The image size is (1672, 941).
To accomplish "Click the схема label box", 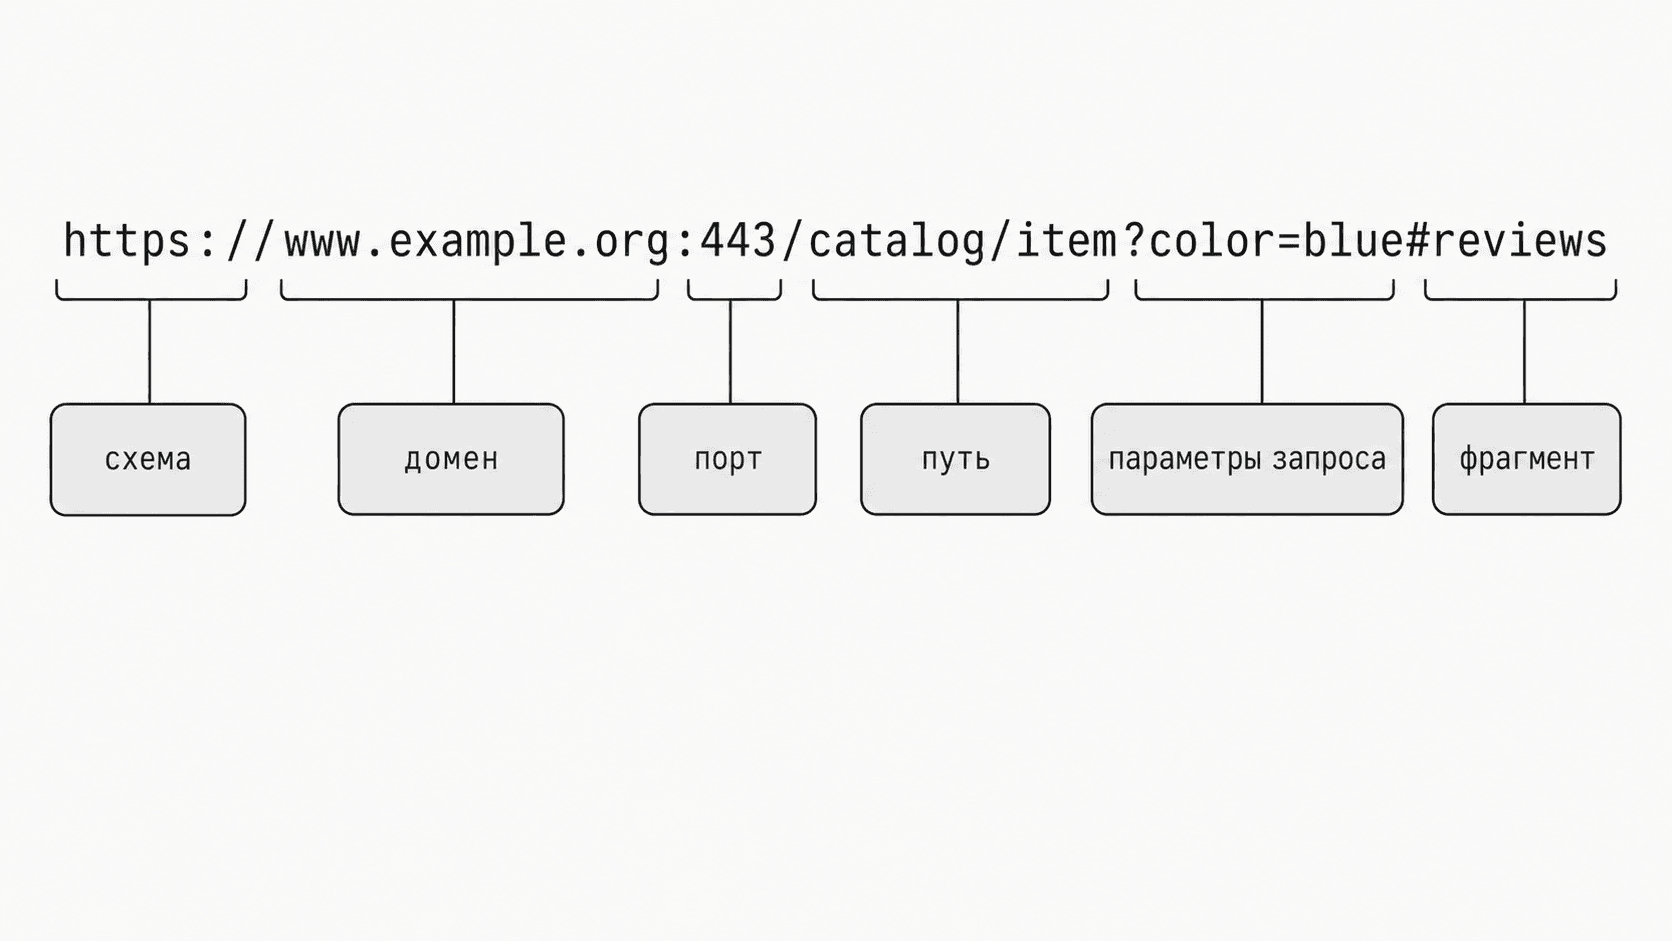I will 148,460.
